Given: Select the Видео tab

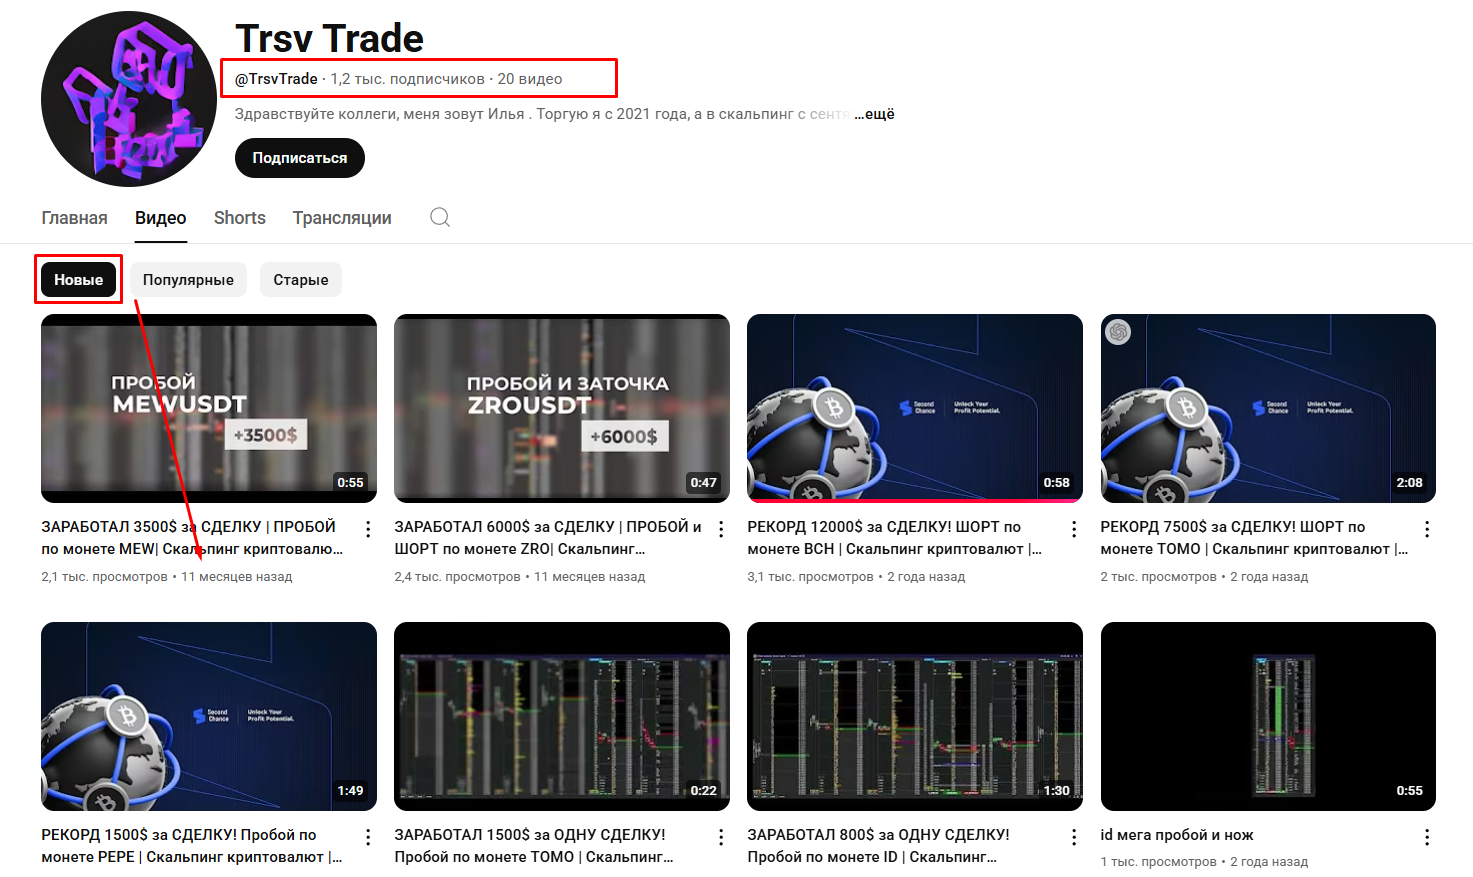Looking at the screenshot, I should pos(161,218).
